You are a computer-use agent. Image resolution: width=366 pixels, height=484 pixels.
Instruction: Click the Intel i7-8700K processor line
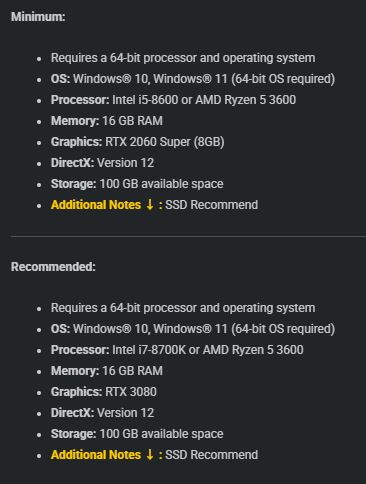177,350
